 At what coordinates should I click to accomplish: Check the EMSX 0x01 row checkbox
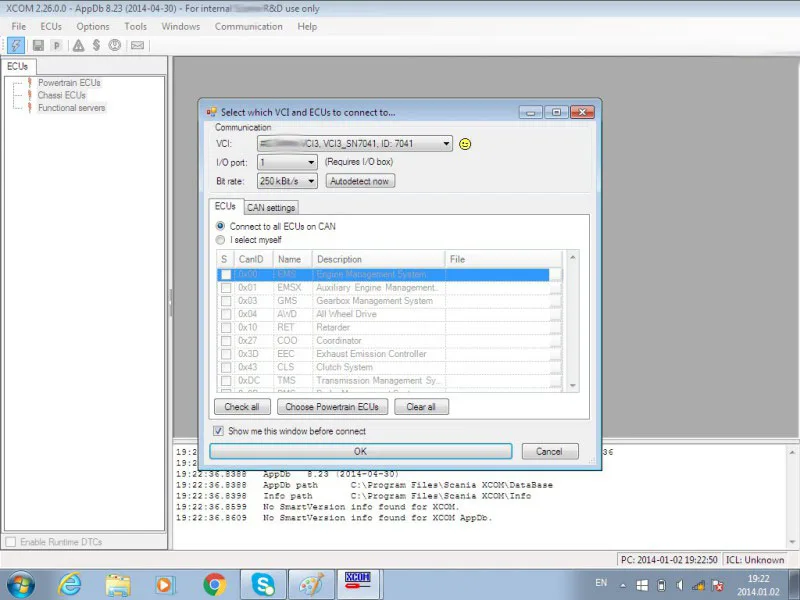226,288
